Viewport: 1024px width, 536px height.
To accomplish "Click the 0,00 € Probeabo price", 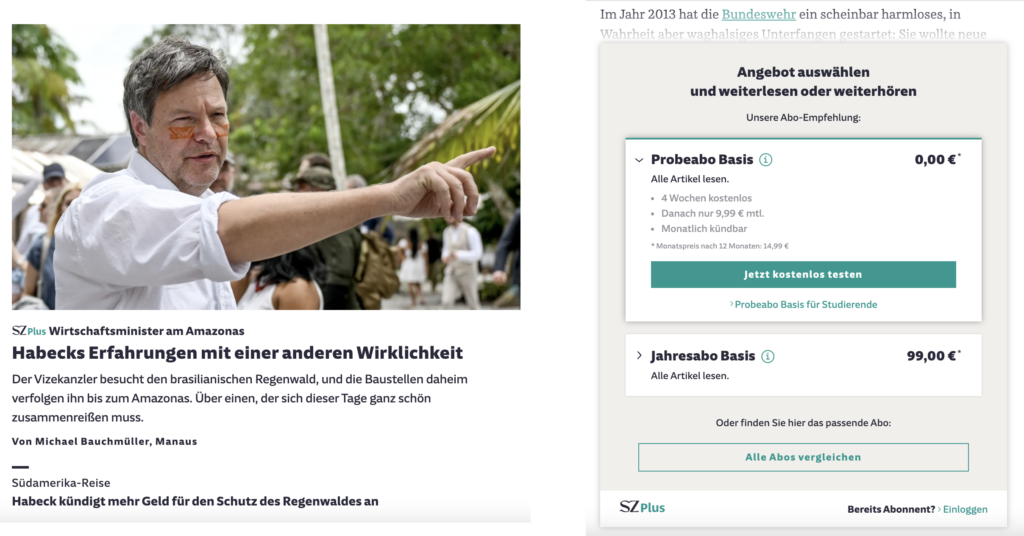I will click(936, 159).
